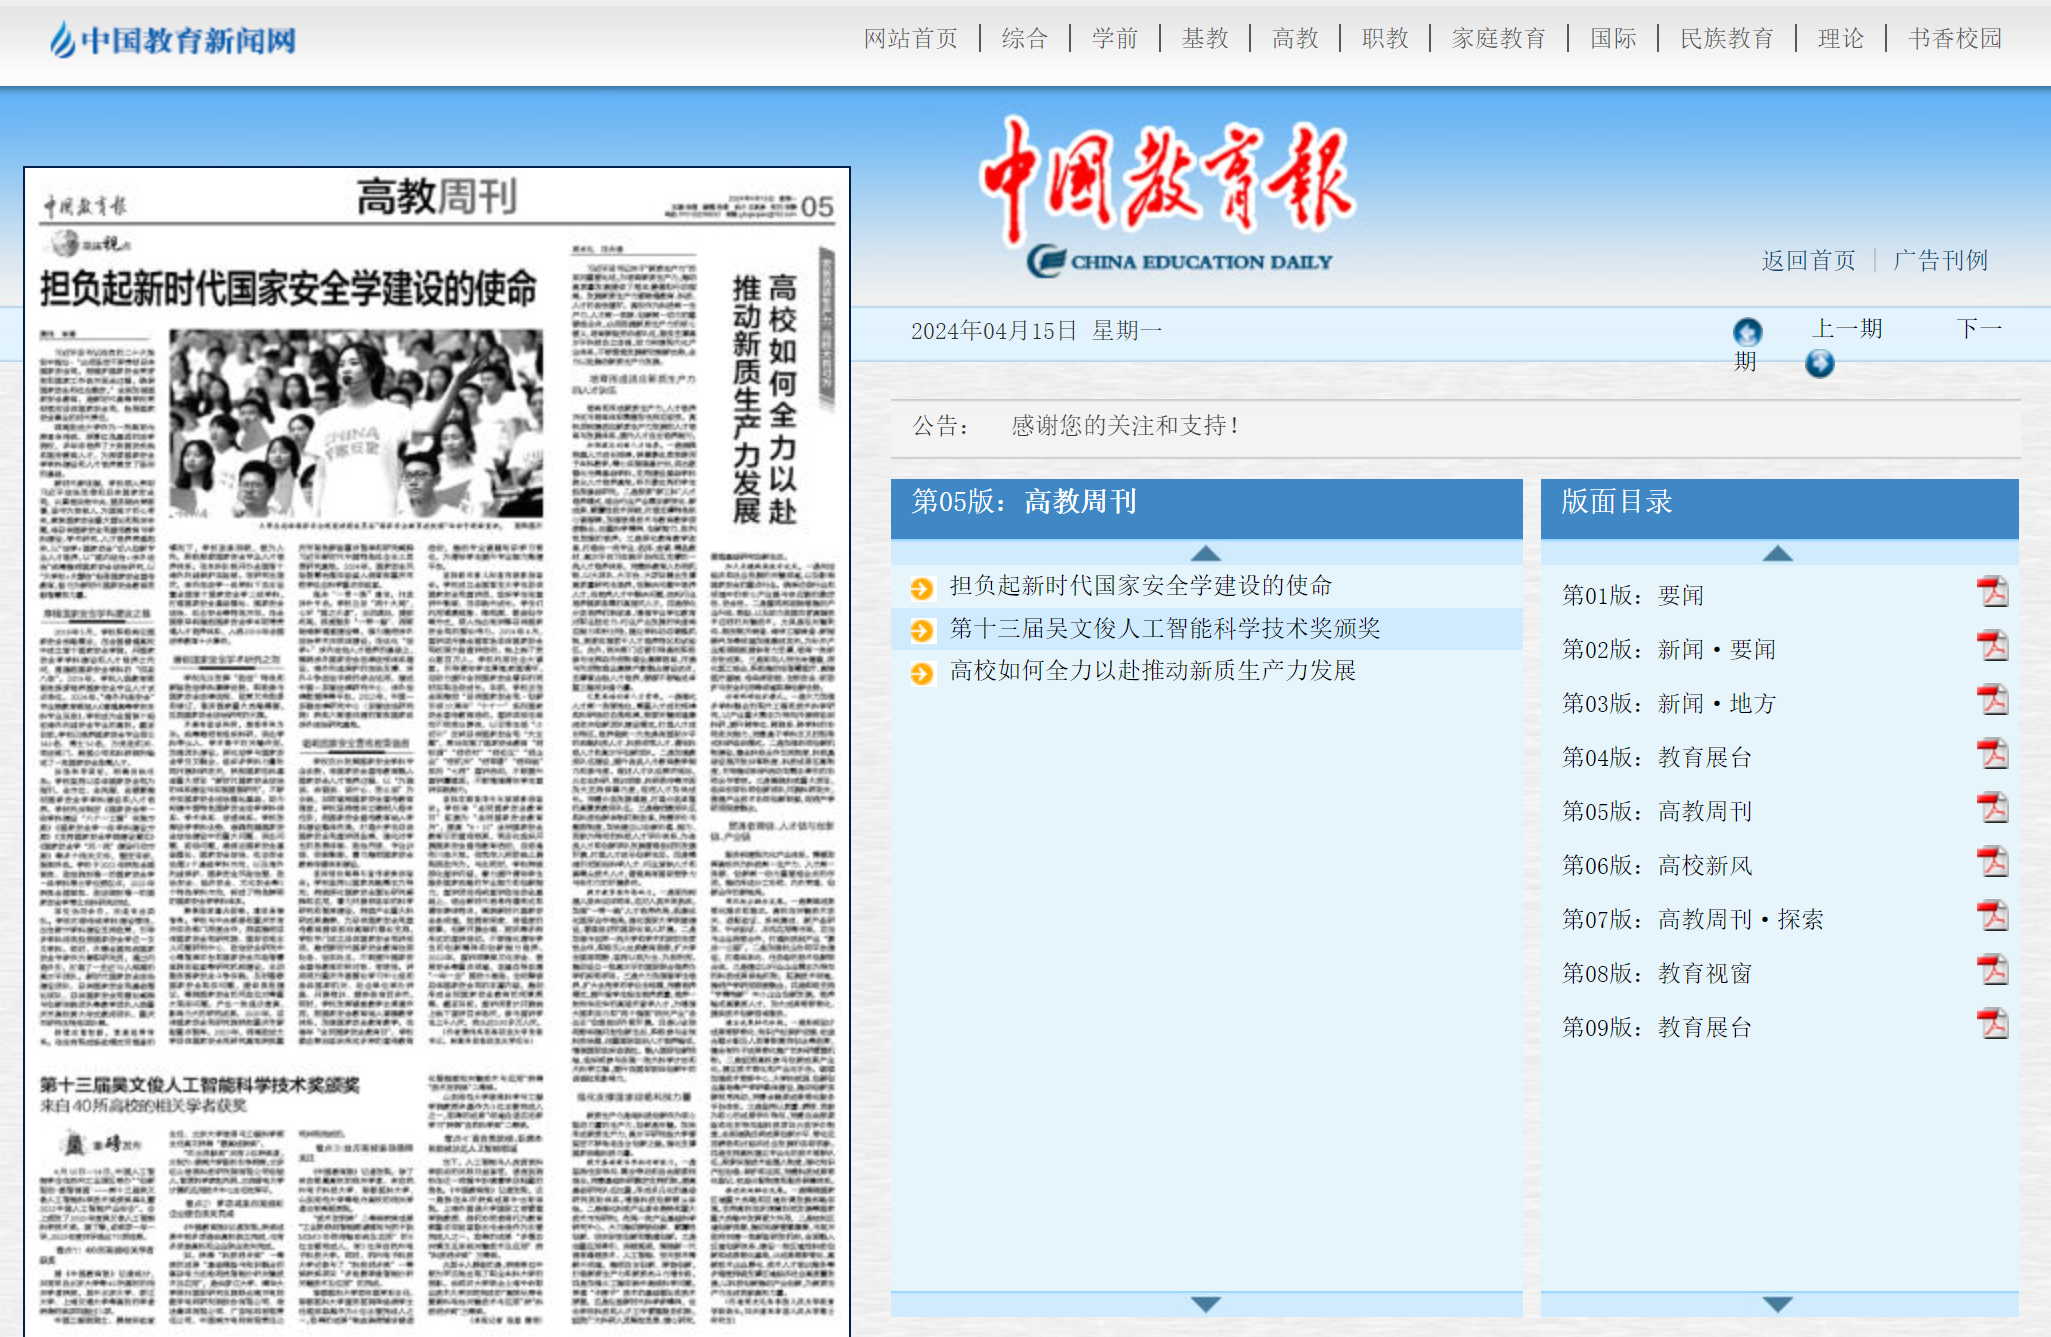Screen dimensions: 2051x1337
Task: Open article 第十三届吴文俊人工智能科学技术奖颁奖
Action: coord(1165,629)
